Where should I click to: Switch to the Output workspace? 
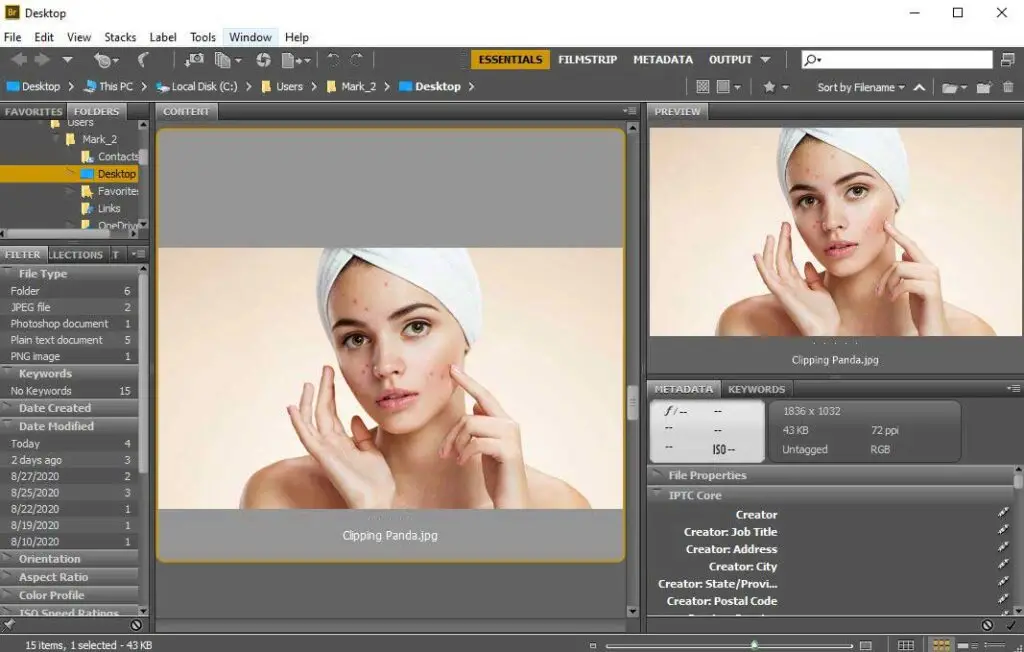pos(730,59)
